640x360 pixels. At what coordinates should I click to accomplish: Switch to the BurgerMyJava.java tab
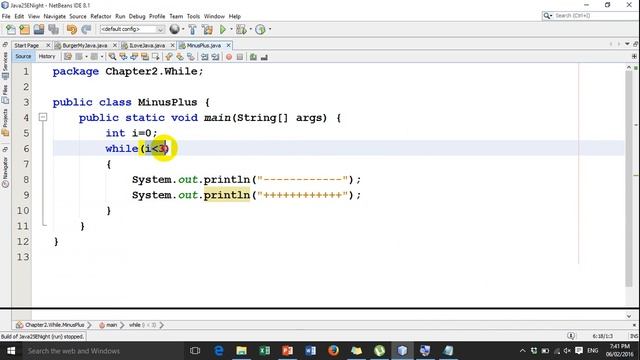tap(85, 45)
